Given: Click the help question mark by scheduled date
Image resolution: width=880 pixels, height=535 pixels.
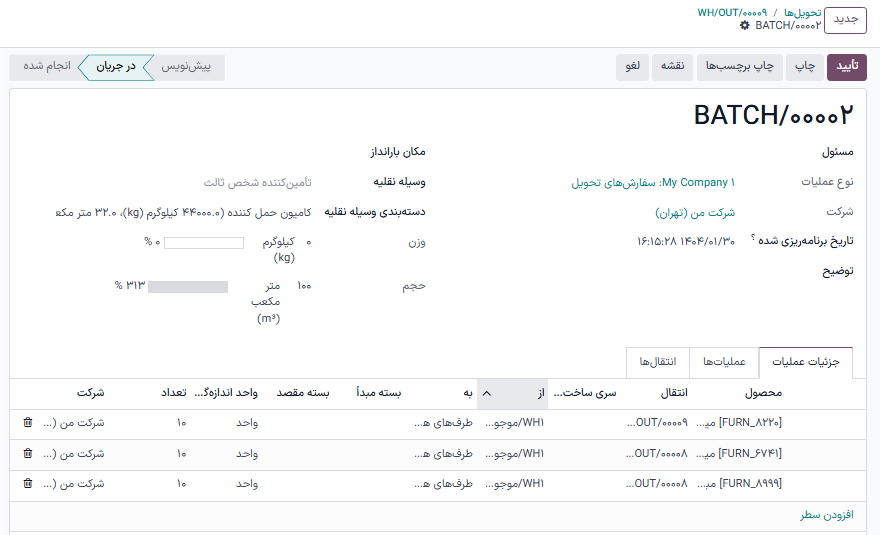Looking at the screenshot, I should coord(752,238).
